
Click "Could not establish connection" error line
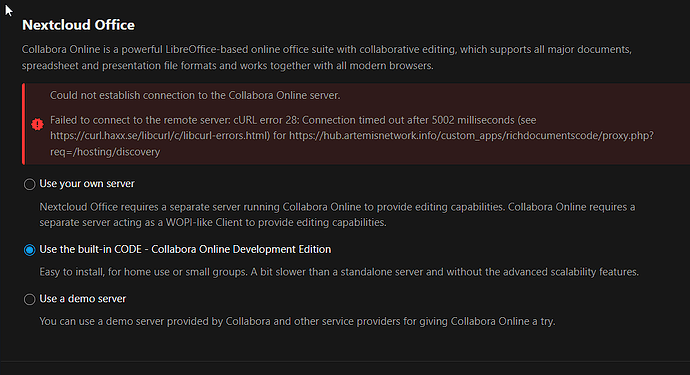tap(195, 95)
